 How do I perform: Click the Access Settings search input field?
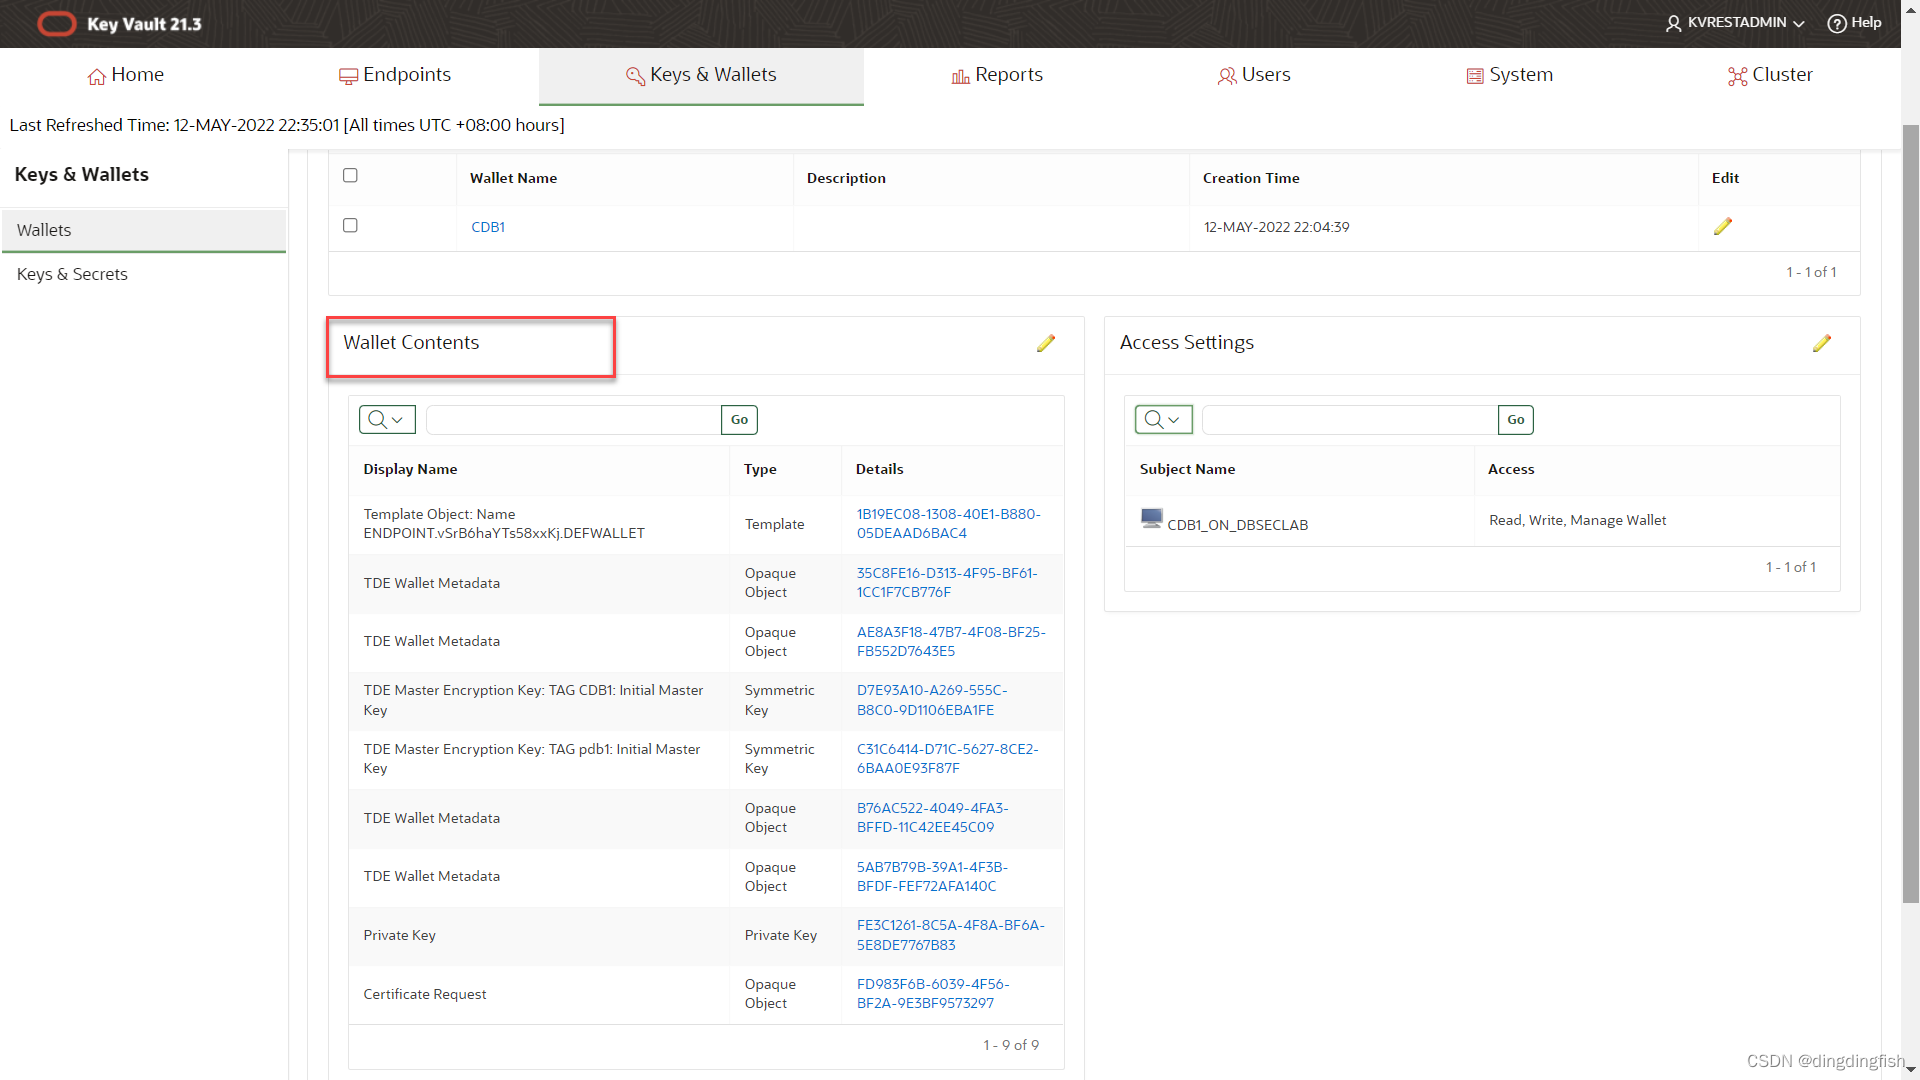(x=1349, y=420)
